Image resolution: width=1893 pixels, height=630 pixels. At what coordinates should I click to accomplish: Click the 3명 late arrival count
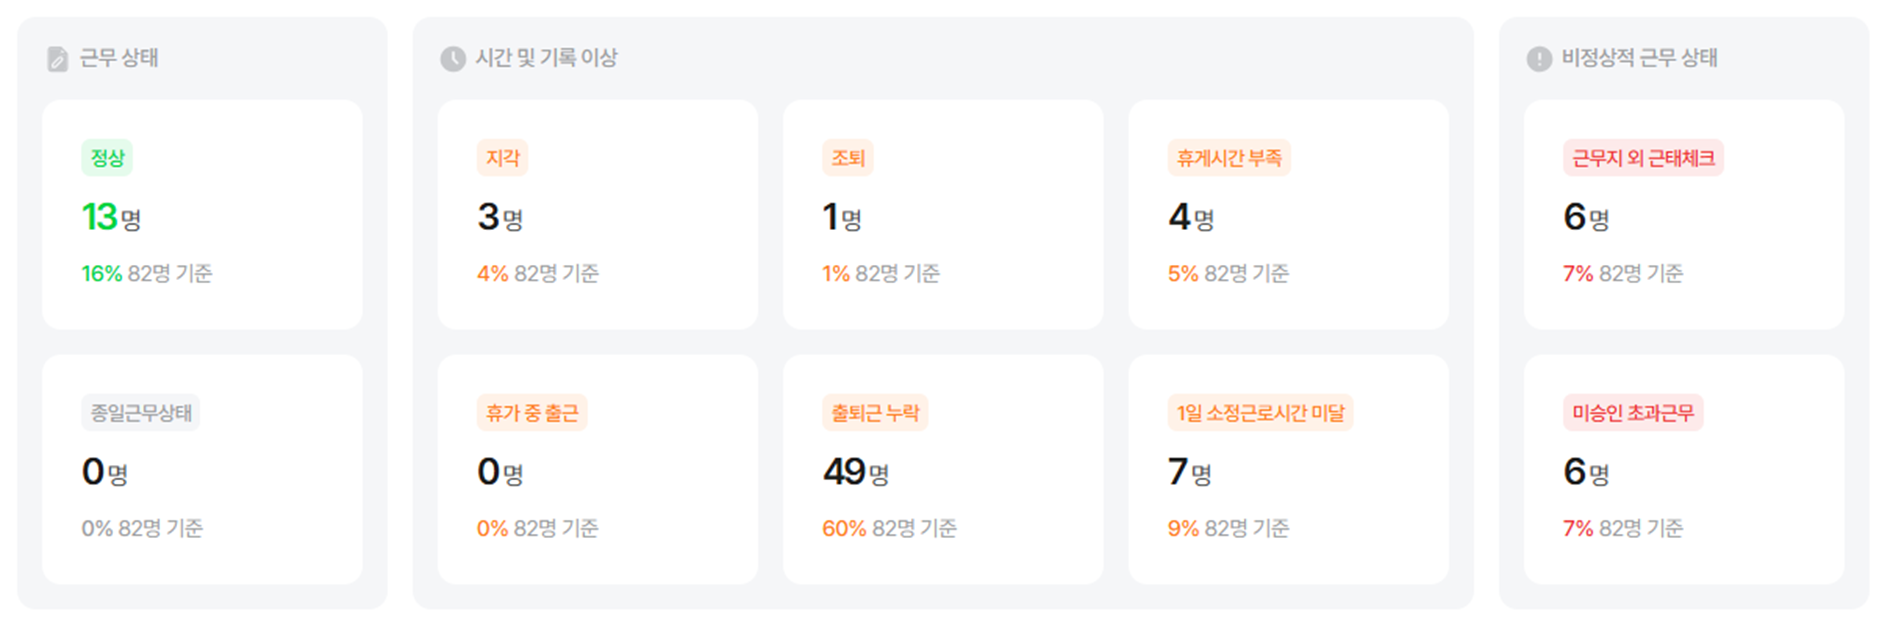(x=500, y=217)
